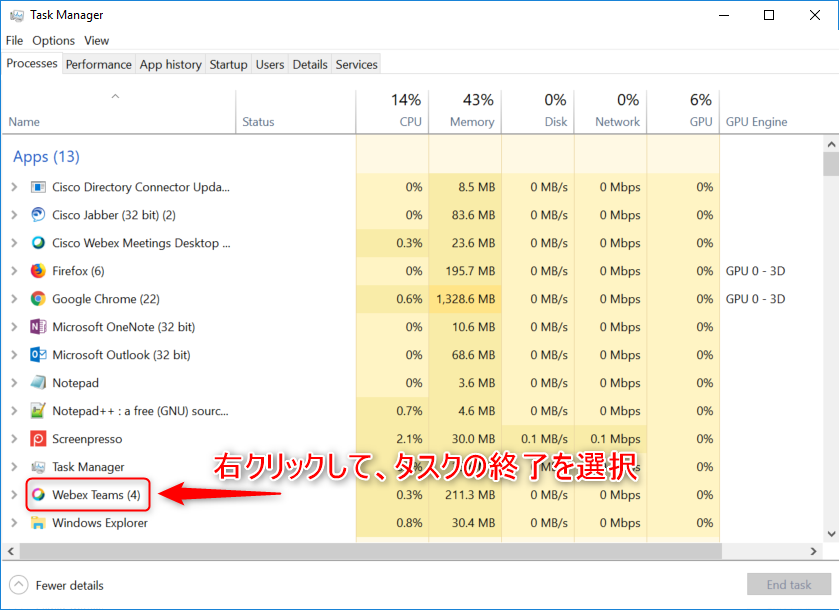Open the File menu

(x=14, y=41)
